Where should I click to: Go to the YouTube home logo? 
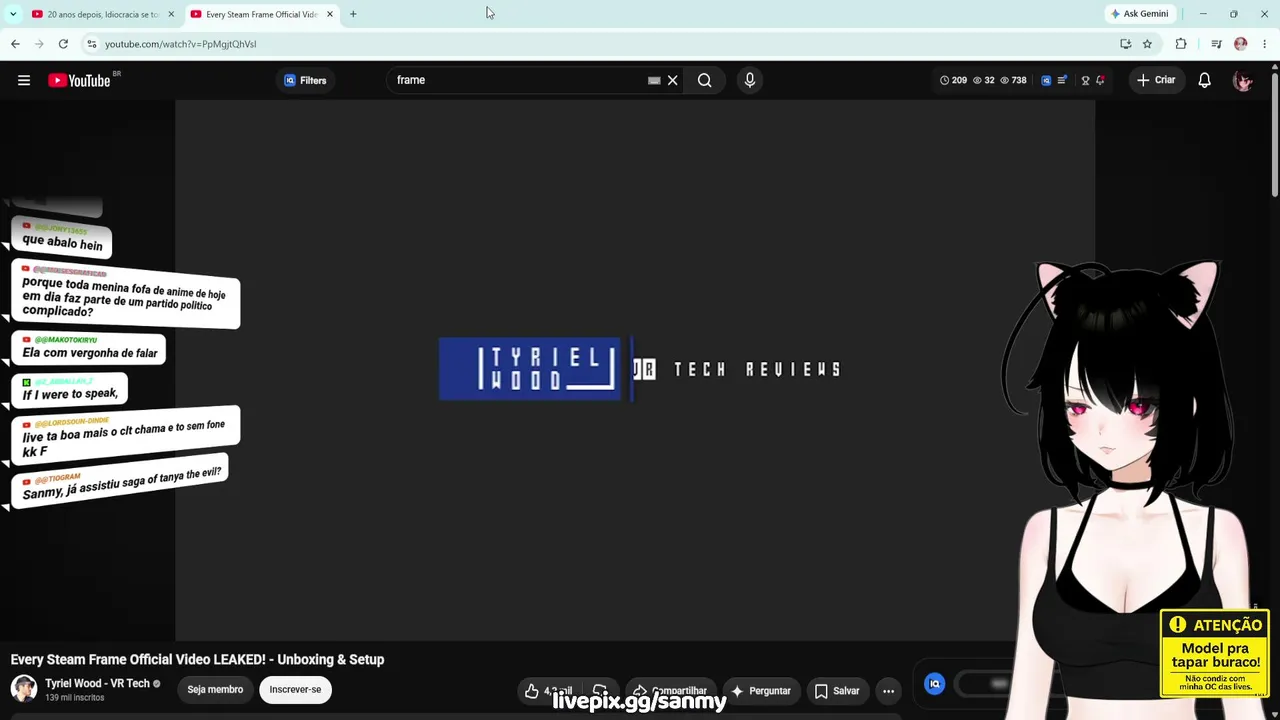tap(79, 80)
